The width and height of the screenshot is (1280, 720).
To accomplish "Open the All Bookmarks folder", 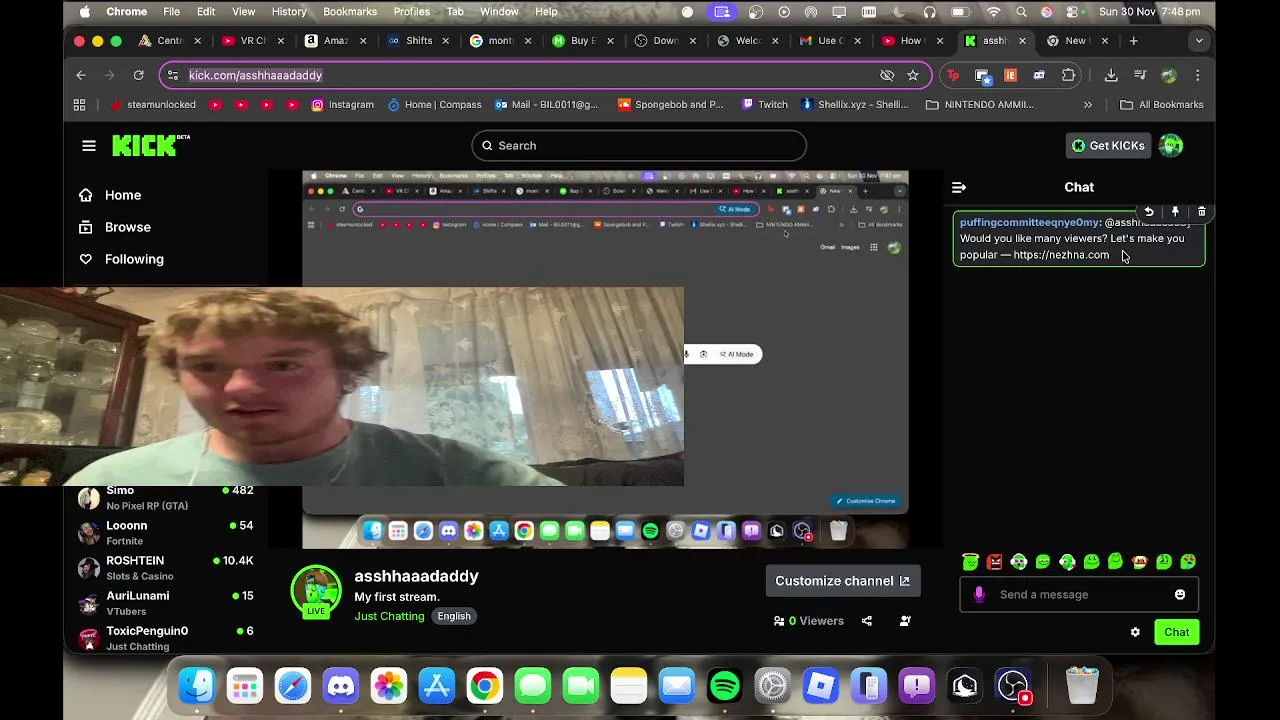I will click(x=1162, y=104).
